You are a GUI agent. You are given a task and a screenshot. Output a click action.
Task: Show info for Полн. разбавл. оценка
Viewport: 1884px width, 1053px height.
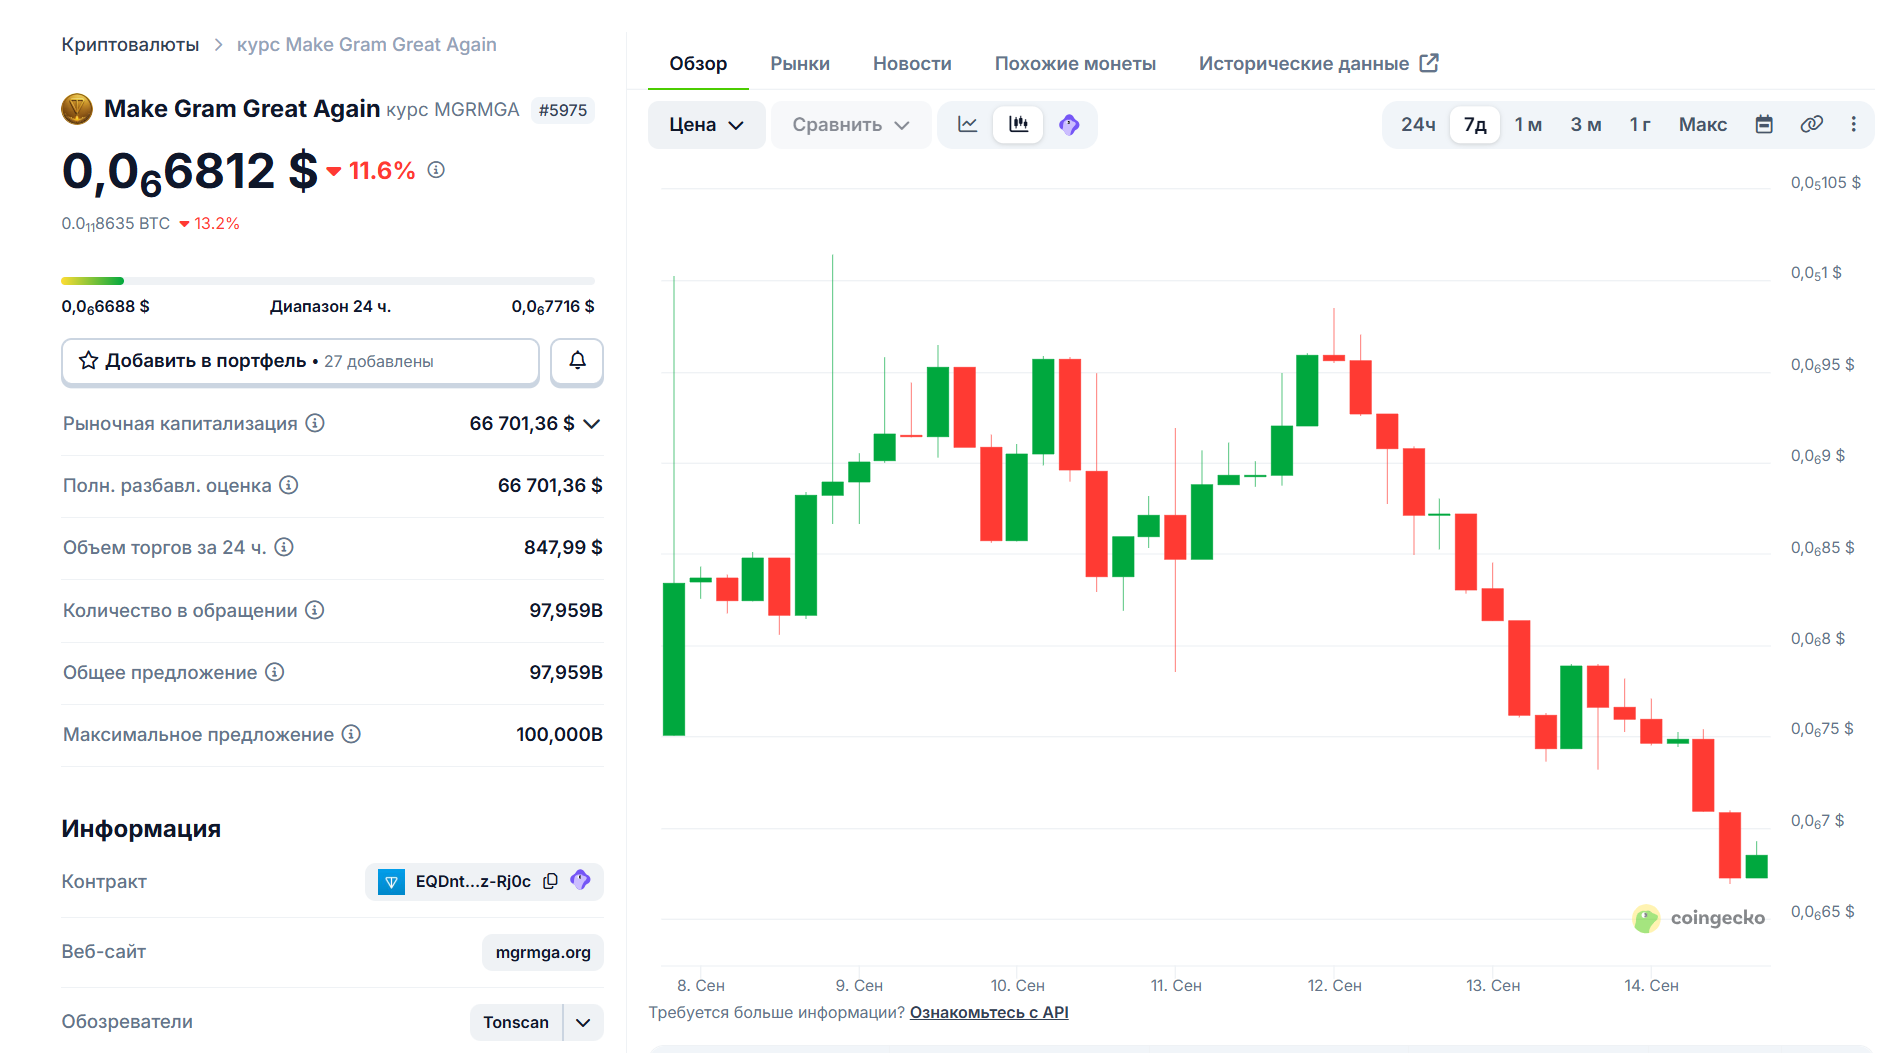coord(289,485)
